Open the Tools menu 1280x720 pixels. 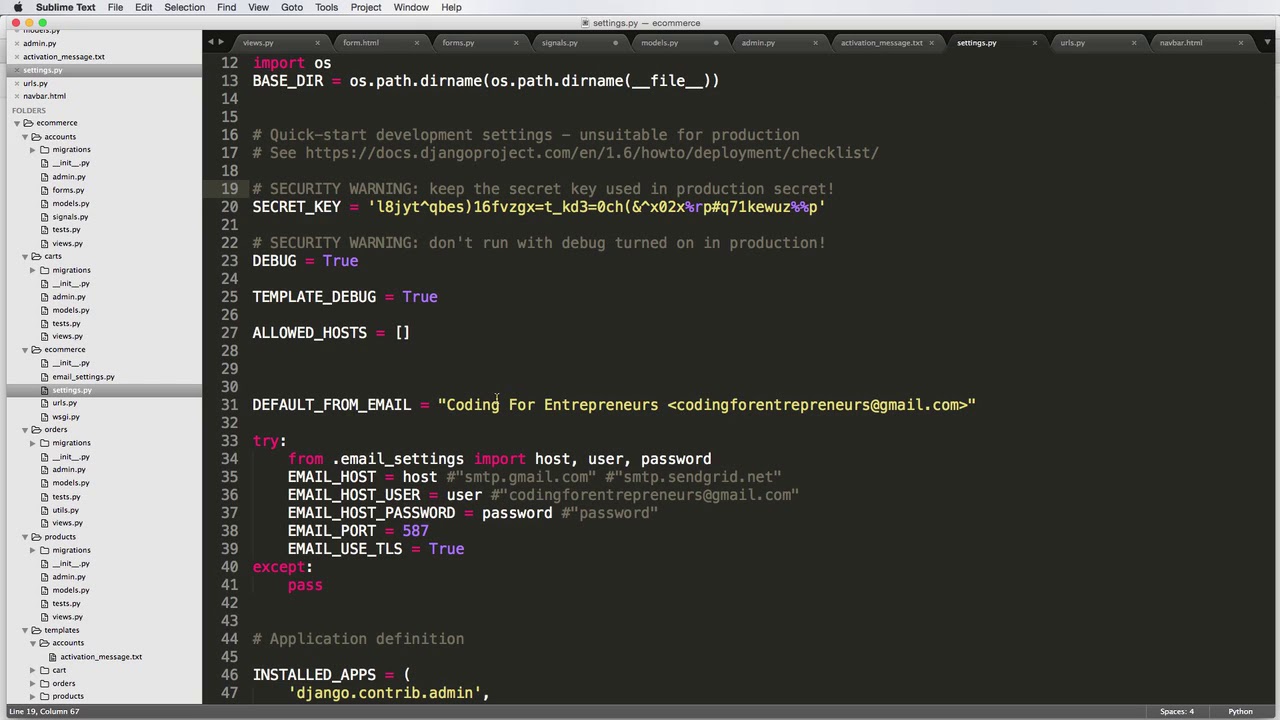[x=326, y=7]
